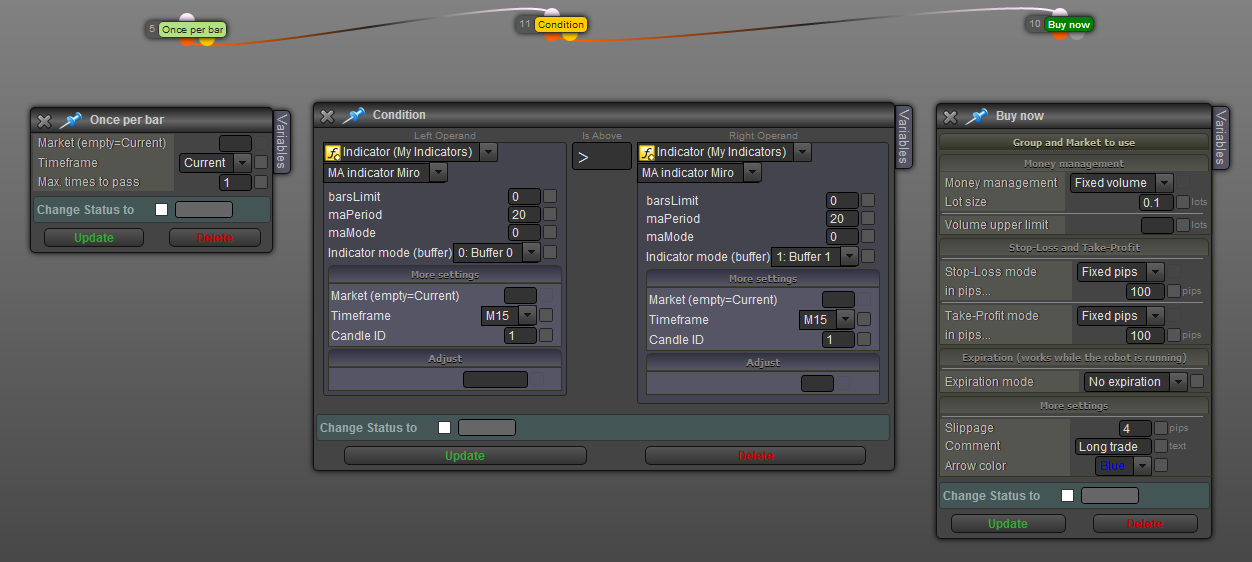Viewport: 1252px width, 562px height.
Task: Toggle Change Status checkbox in Condition panel
Action: [x=445, y=428]
